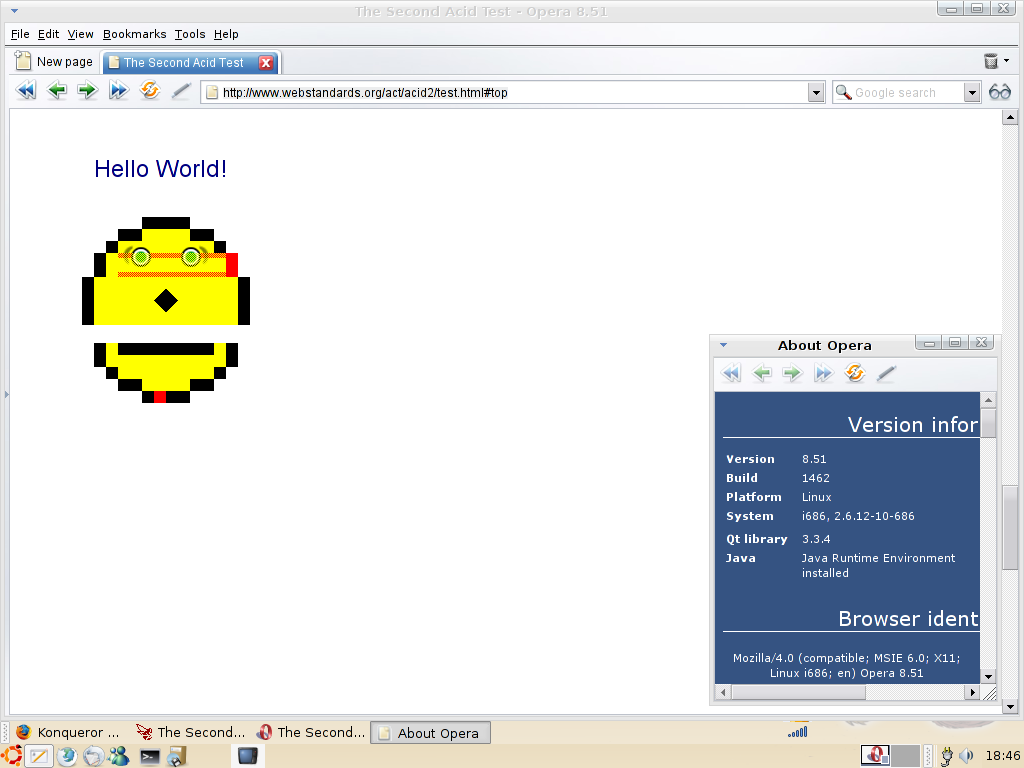Open the Tools menu

click(190, 34)
